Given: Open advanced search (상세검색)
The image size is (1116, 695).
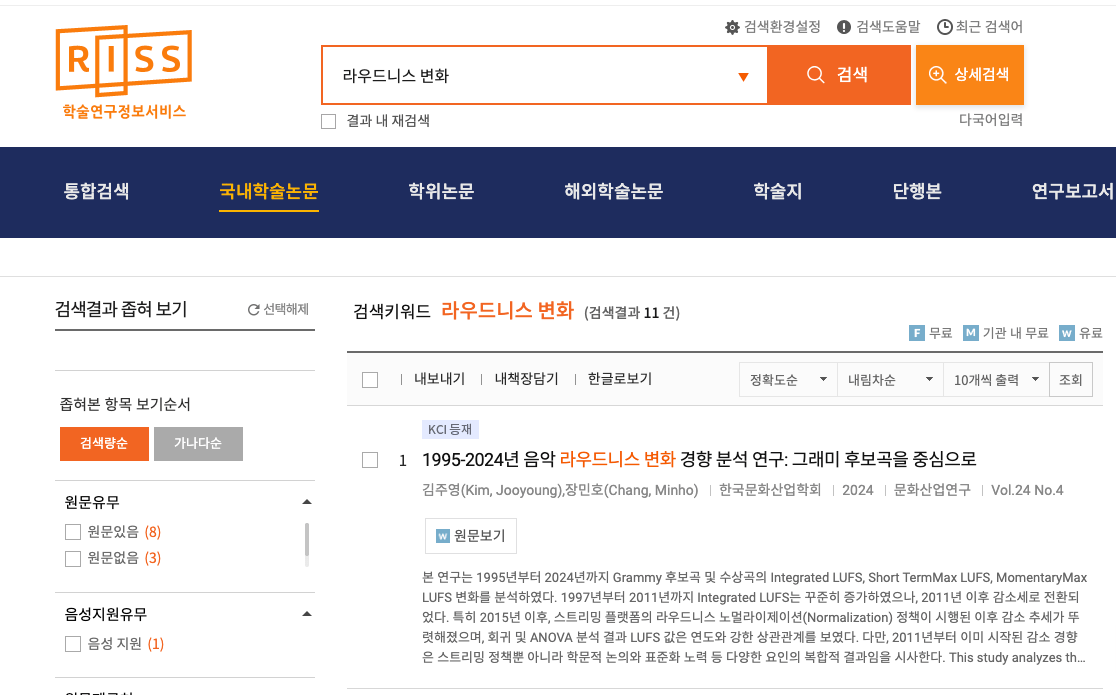Looking at the screenshot, I should 969,75.
